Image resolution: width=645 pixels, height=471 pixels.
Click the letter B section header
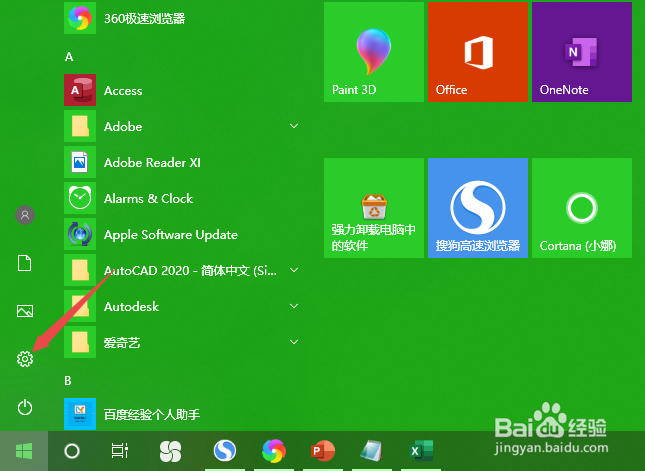68,381
